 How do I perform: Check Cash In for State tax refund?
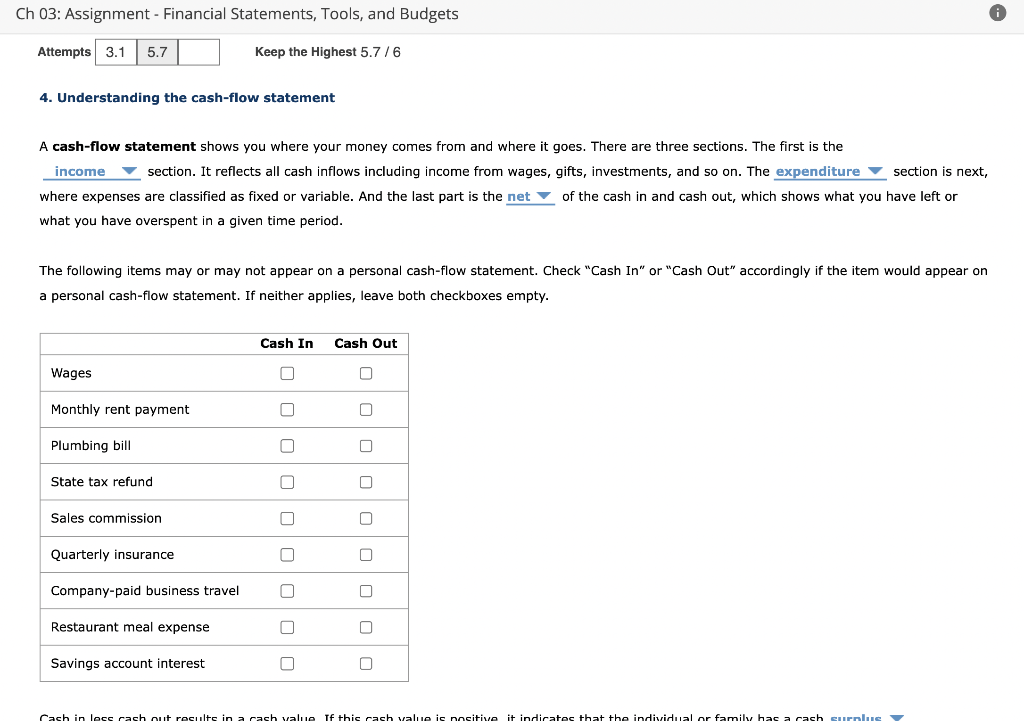tap(287, 481)
